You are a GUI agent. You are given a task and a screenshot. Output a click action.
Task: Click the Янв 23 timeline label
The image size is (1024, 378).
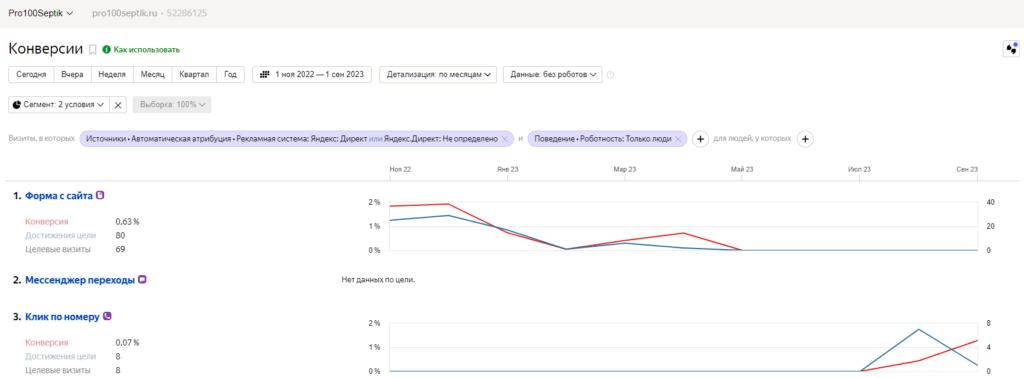(507, 169)
